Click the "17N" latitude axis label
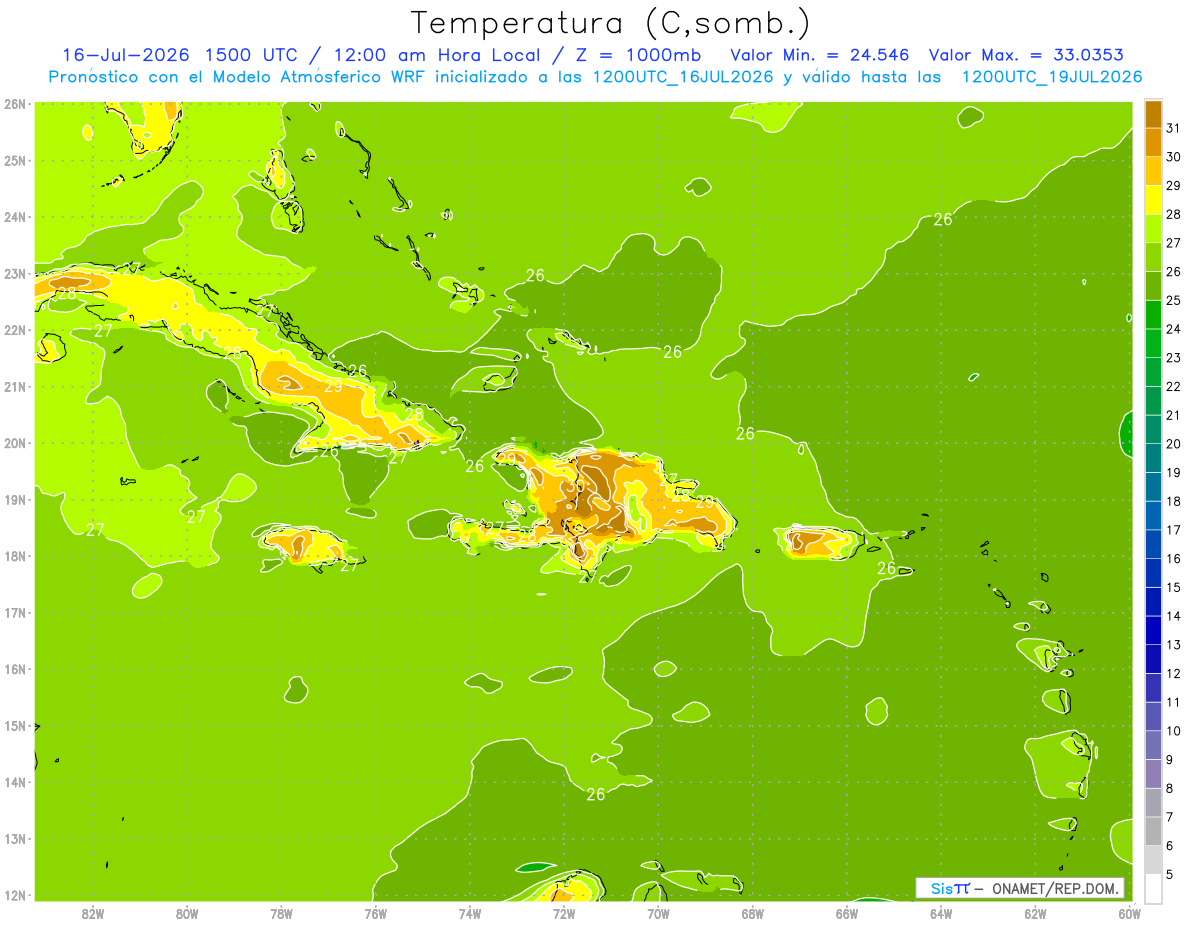 click(x=14, y=612)
